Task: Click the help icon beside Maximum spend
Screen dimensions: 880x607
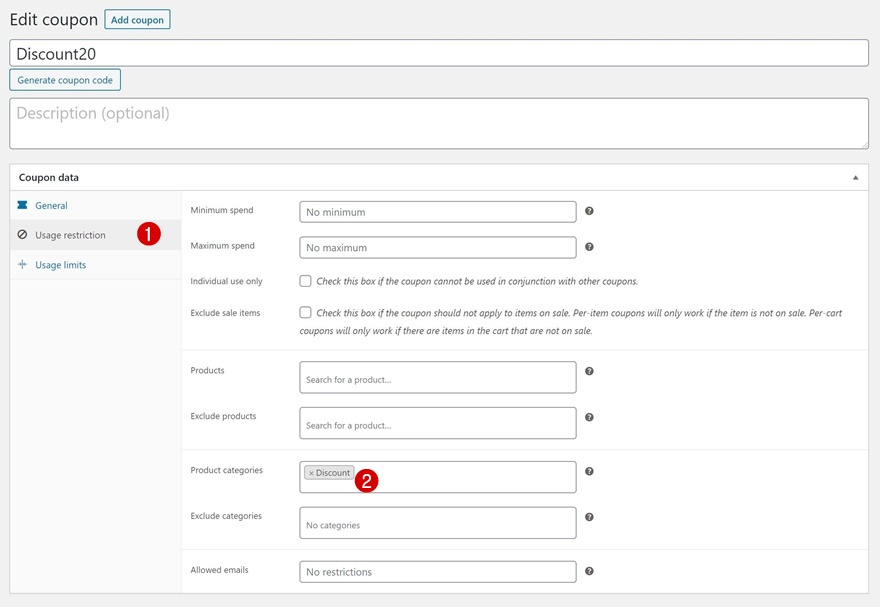Action: click(x=589, y=246)
